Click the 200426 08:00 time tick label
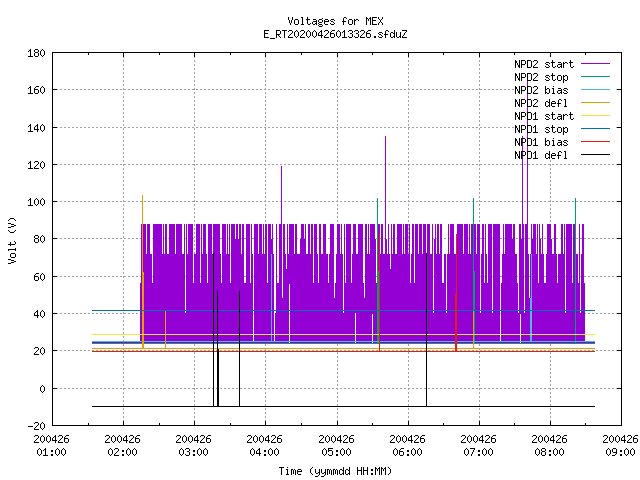The height and width of the screenshot is (480, 640). [x=549, y=446]
